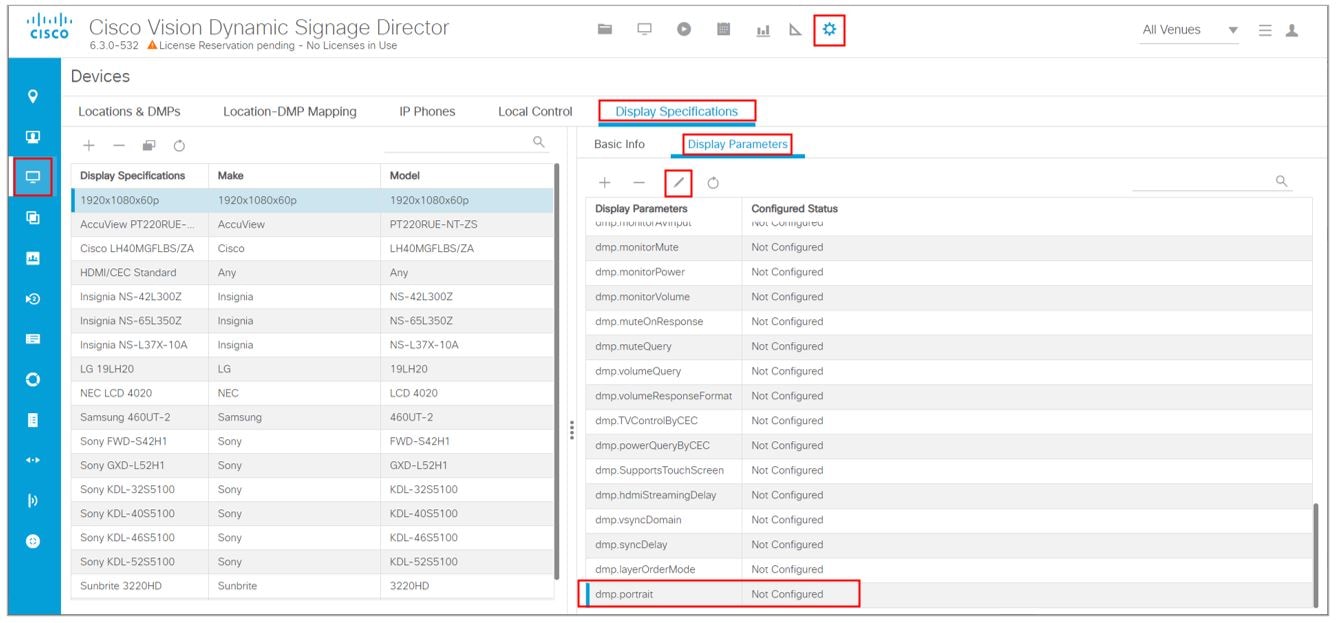Open the Library folder icon in top toolbar
The height and width of the screenshot is (623, 1338).
click(x=604, y=31)
